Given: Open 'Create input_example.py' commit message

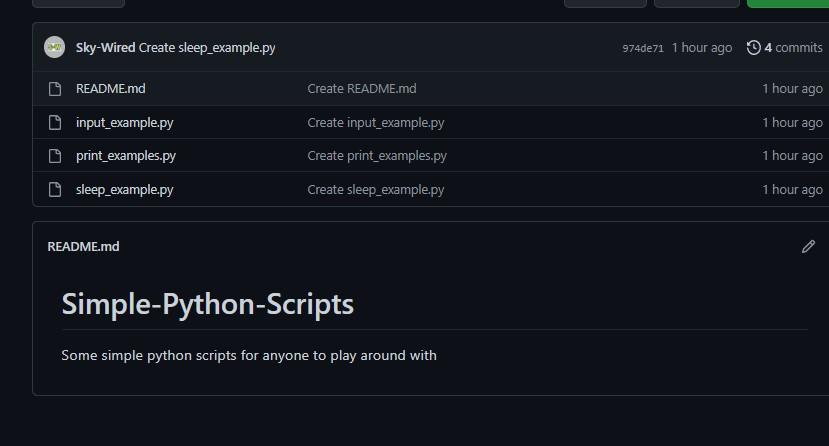Looking at the screenshot, I should [x=375, y=123].
